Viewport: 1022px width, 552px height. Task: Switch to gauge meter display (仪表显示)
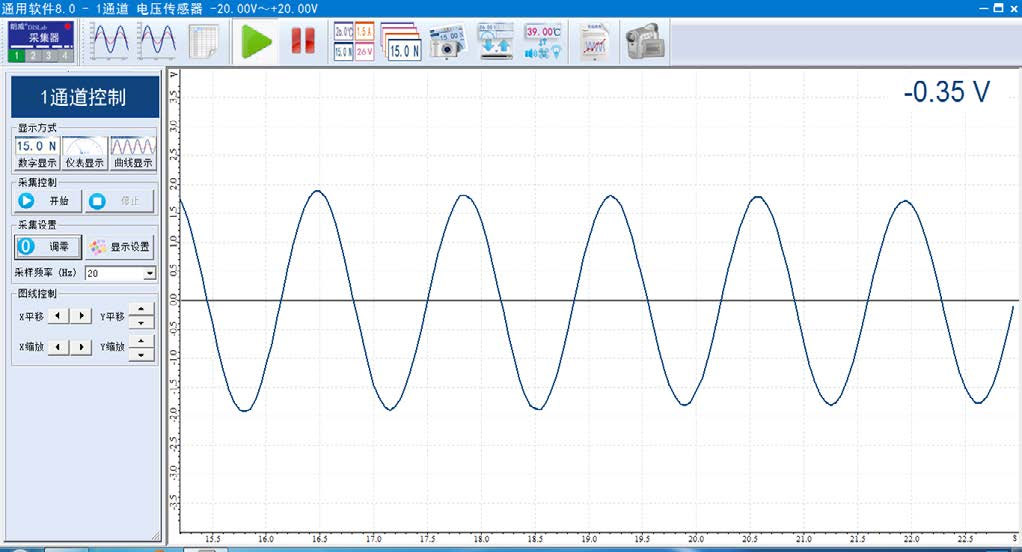(x=85, y=153)
